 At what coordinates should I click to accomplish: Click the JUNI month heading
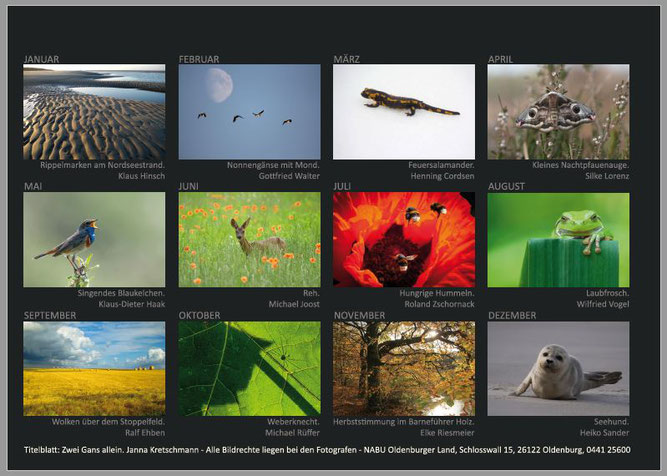[188, 186]
